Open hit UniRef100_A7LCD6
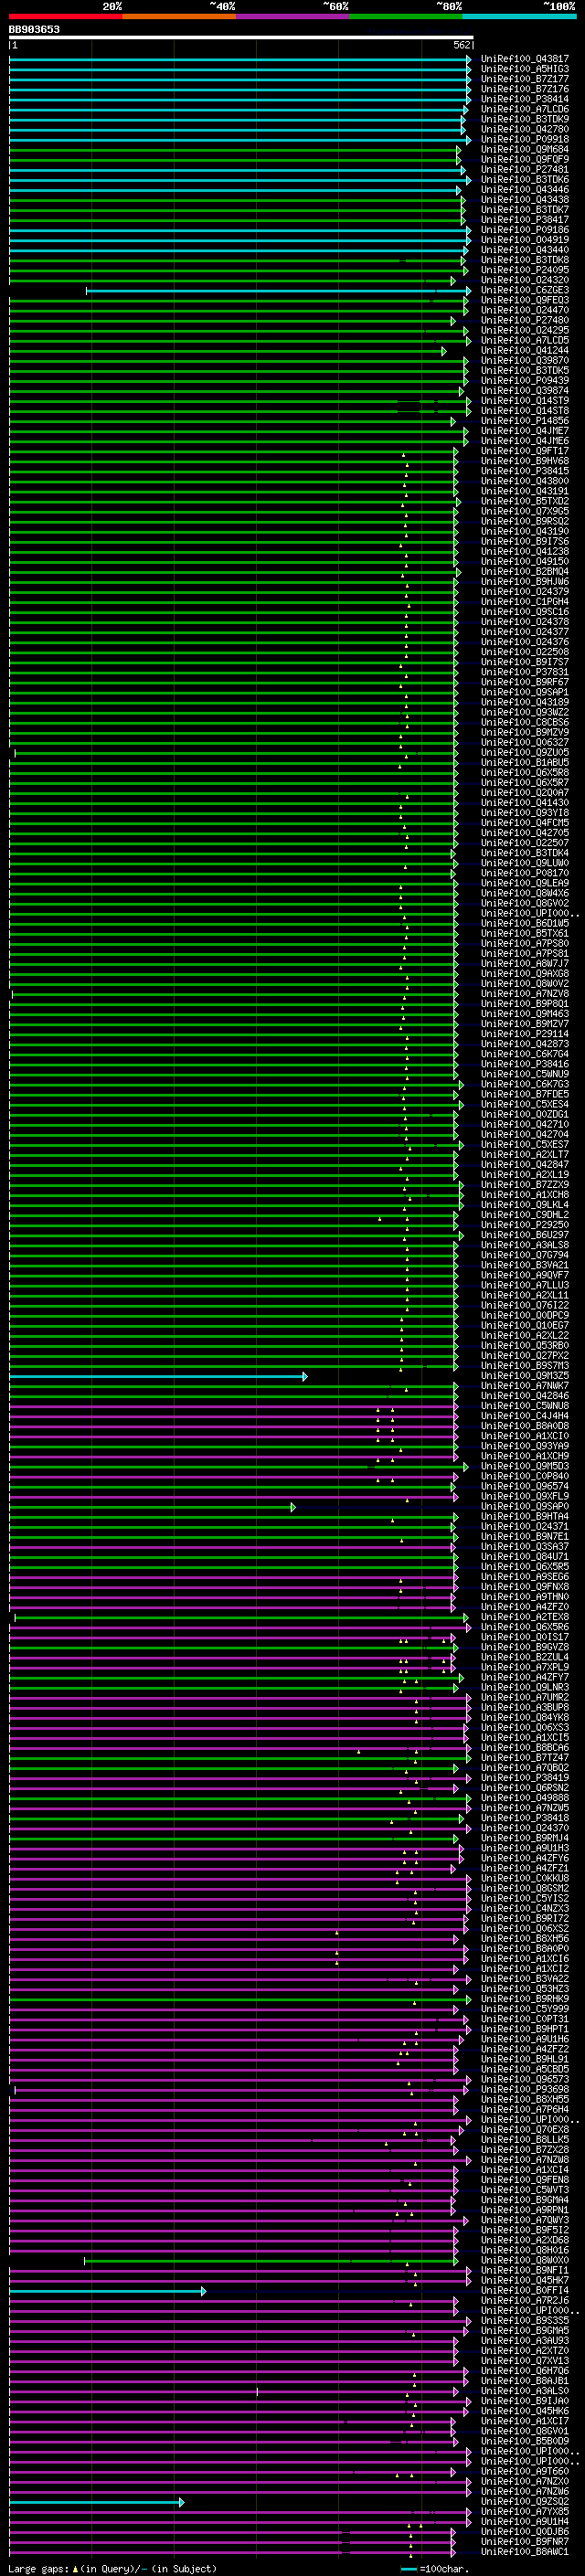 (525, 109)
